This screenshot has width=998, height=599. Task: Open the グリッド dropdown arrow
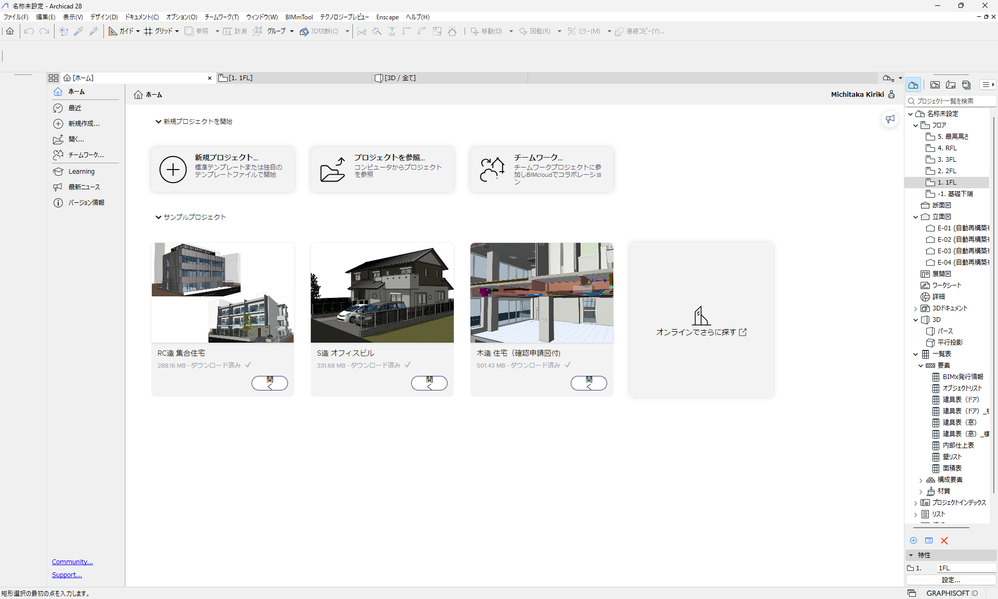177,31
